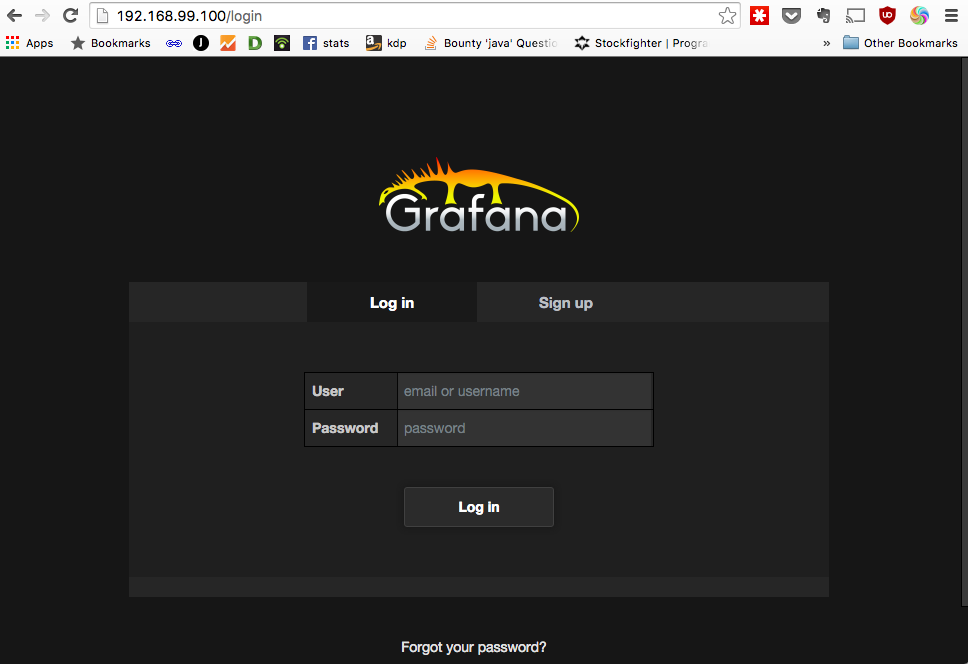The height and width of the screenshot is (664, 968).
Task: Follow the Forgot your password link
Action: [x=474, y=647]
